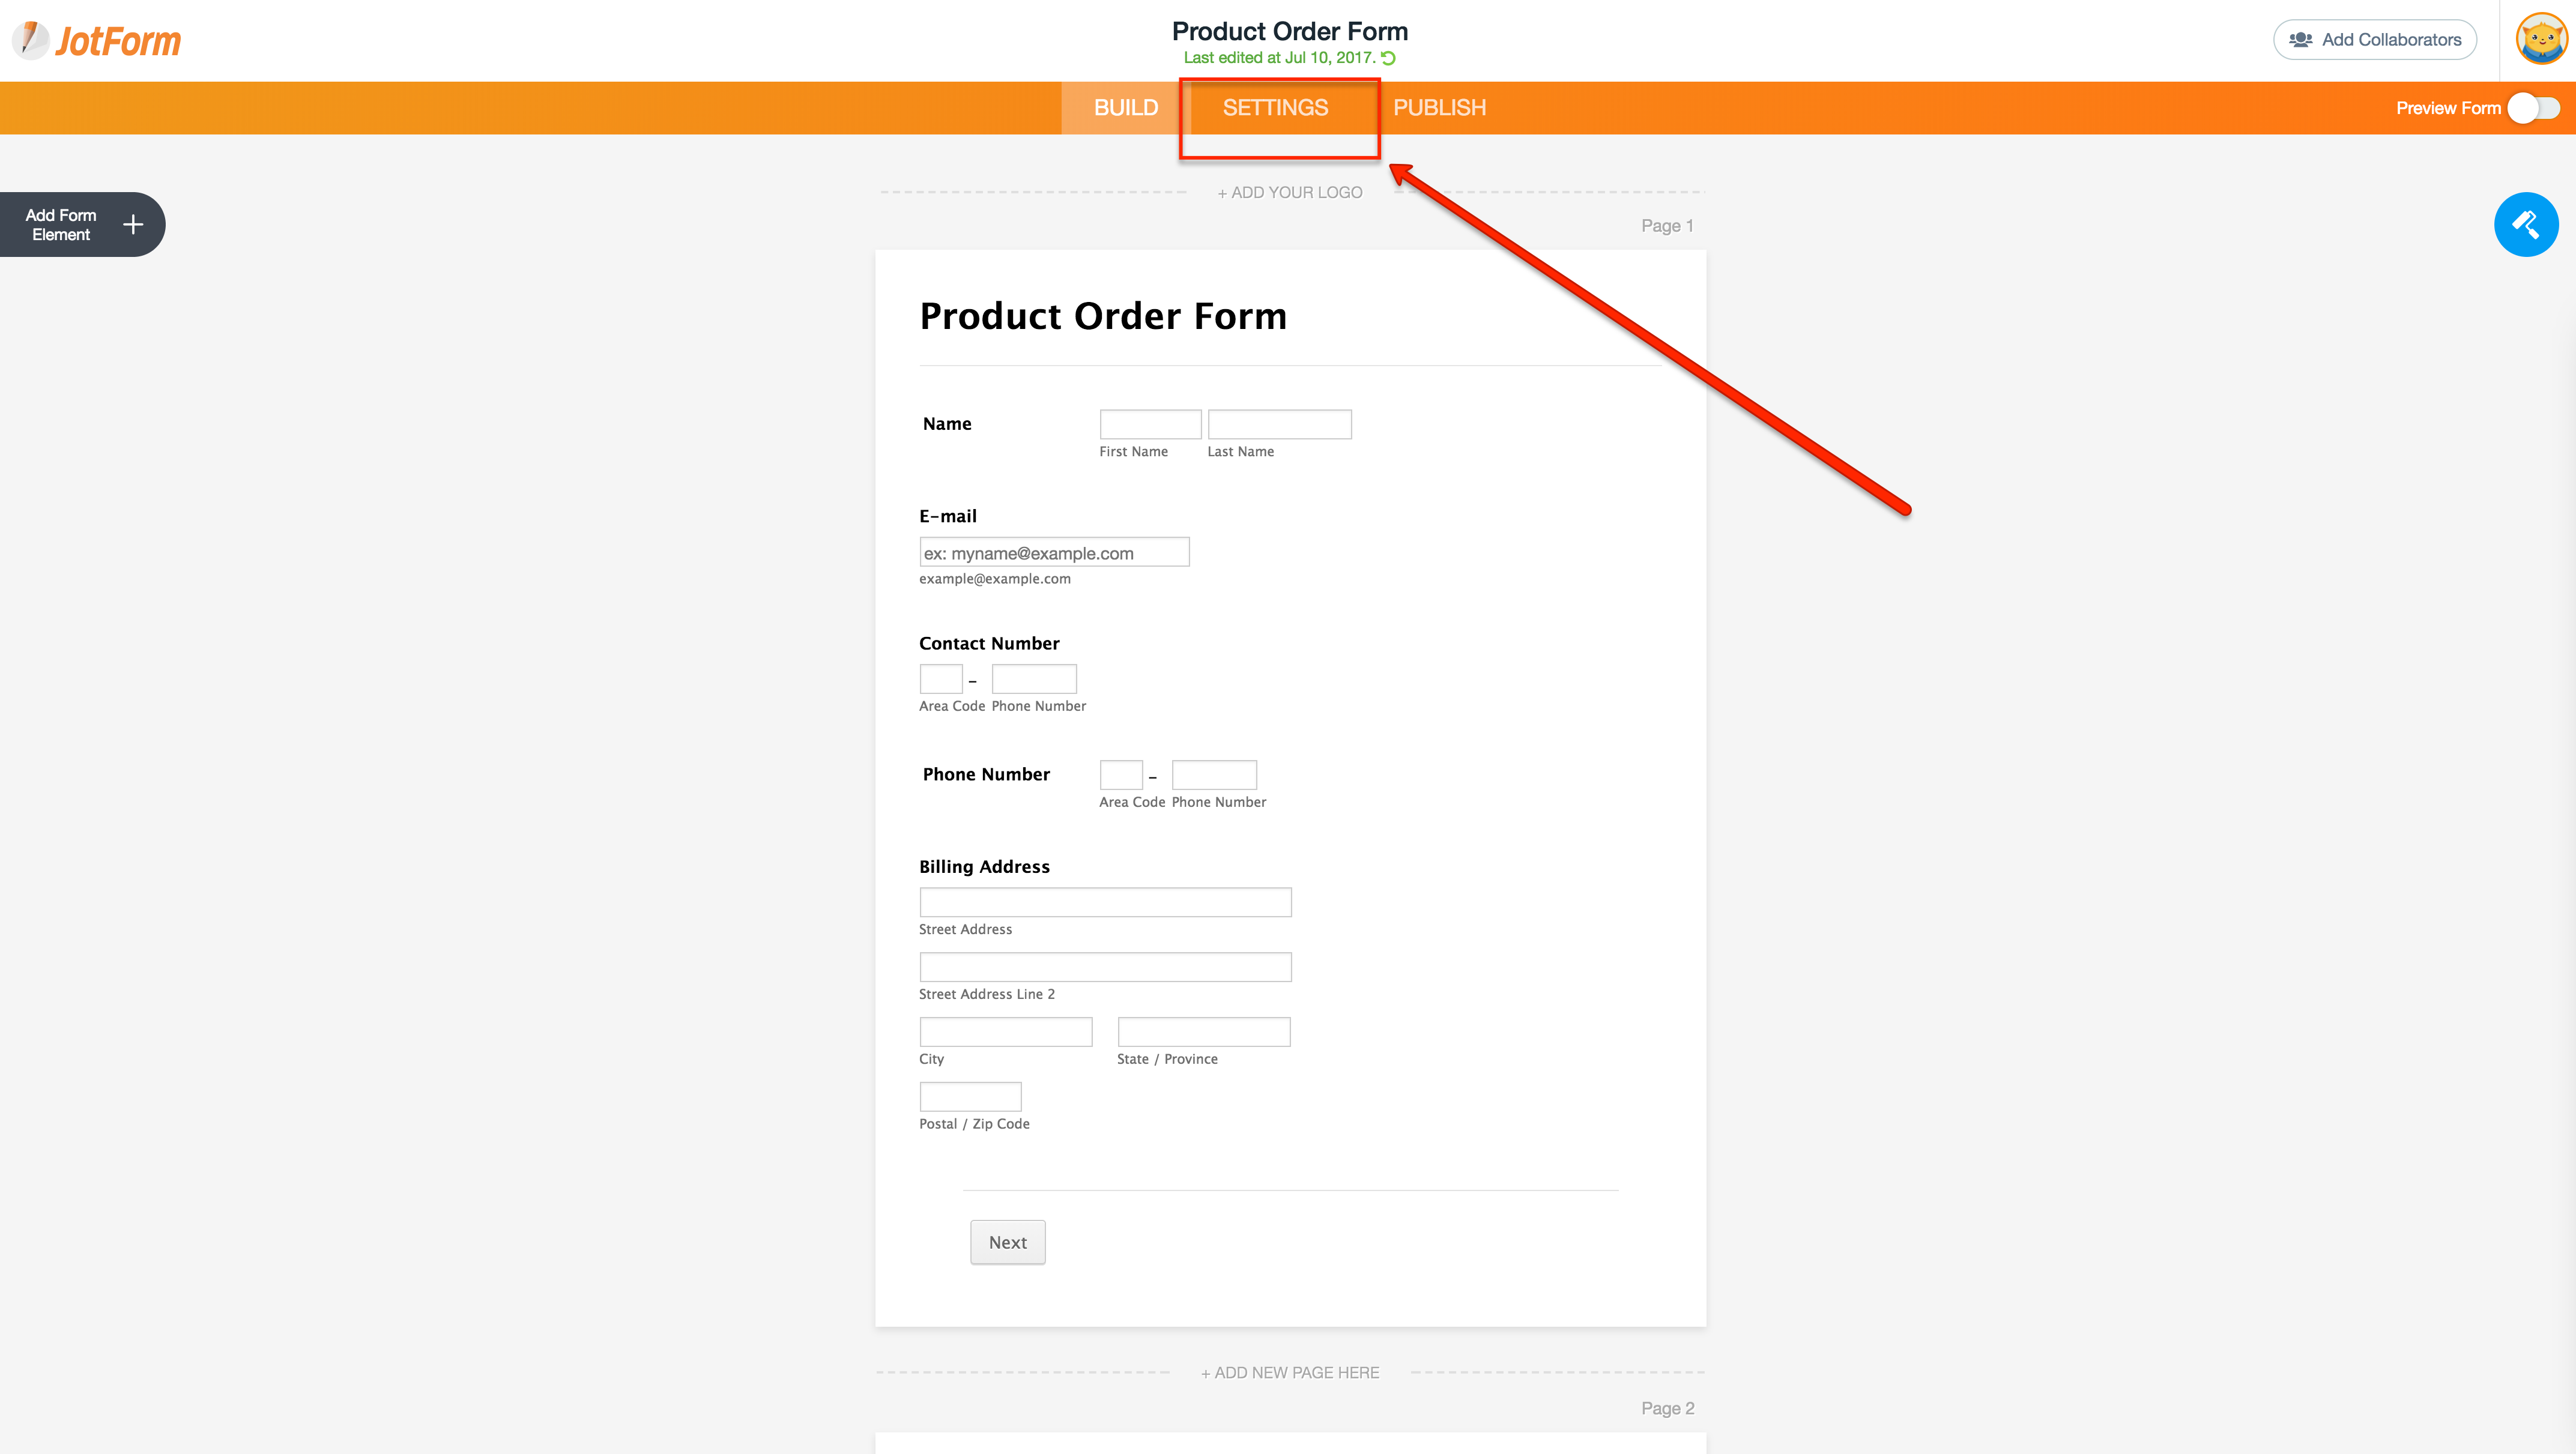Viewport: 2576px width, 1454px height.
Task: Click the Add Your Logo link
Action: (x=1290, y=193)
